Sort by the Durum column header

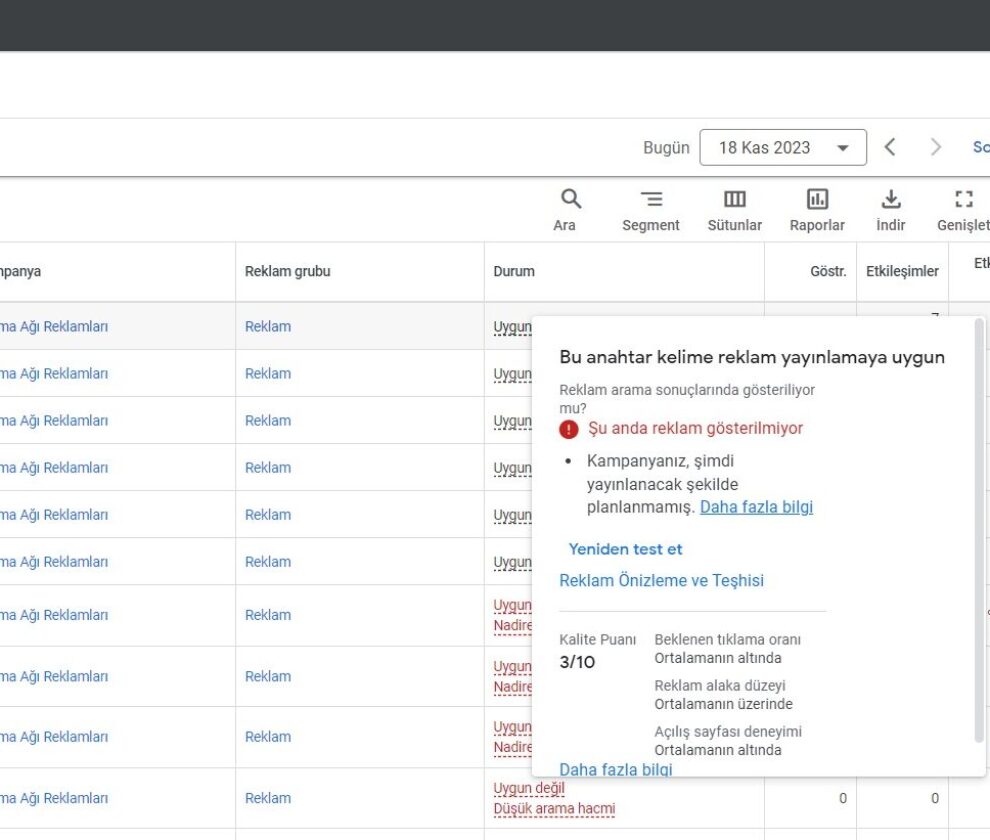point(514,271)
